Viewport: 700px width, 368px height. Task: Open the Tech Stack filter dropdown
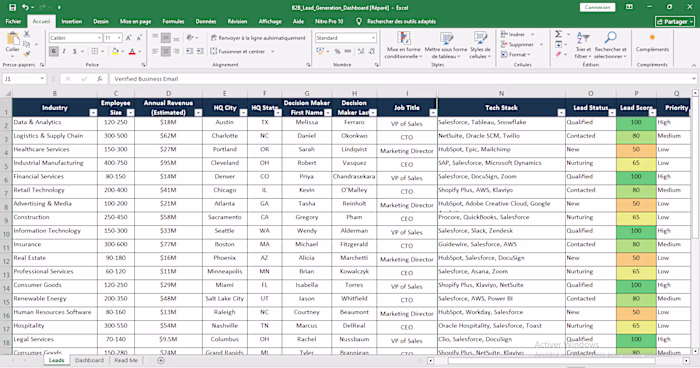(x=561, y=113)
